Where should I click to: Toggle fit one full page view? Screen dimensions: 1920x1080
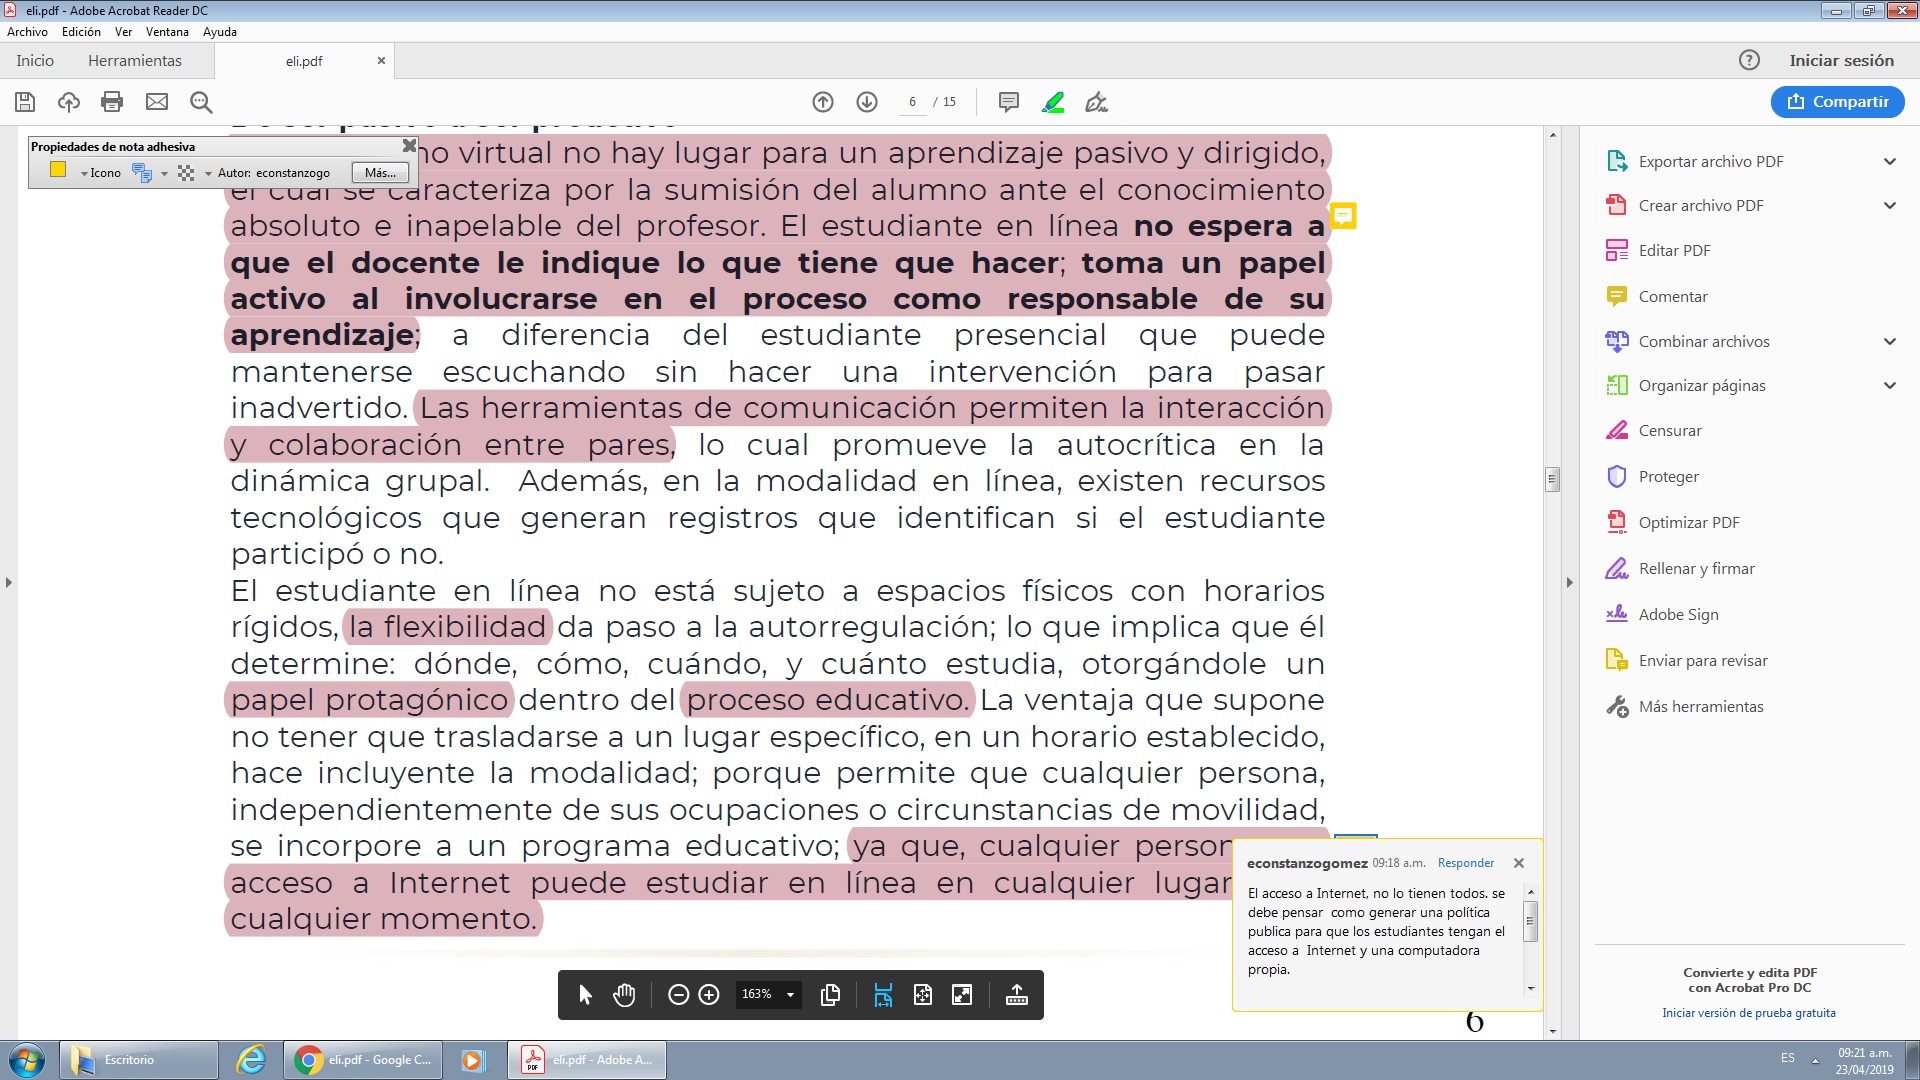click(x=922, y=995)
